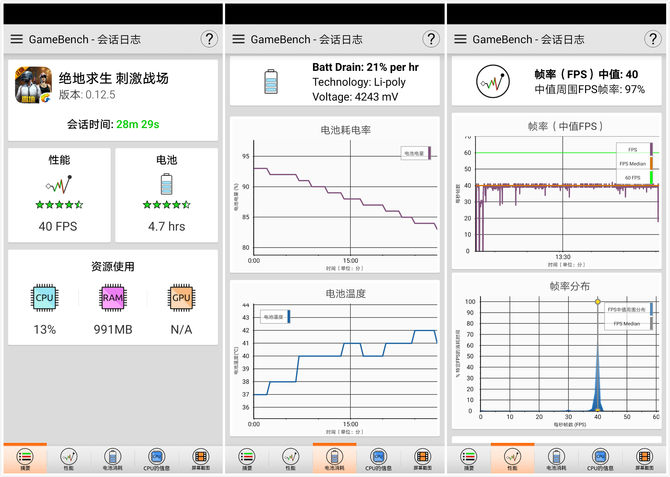Click circular FPS graph icon in header card

(x=493, y=81)
